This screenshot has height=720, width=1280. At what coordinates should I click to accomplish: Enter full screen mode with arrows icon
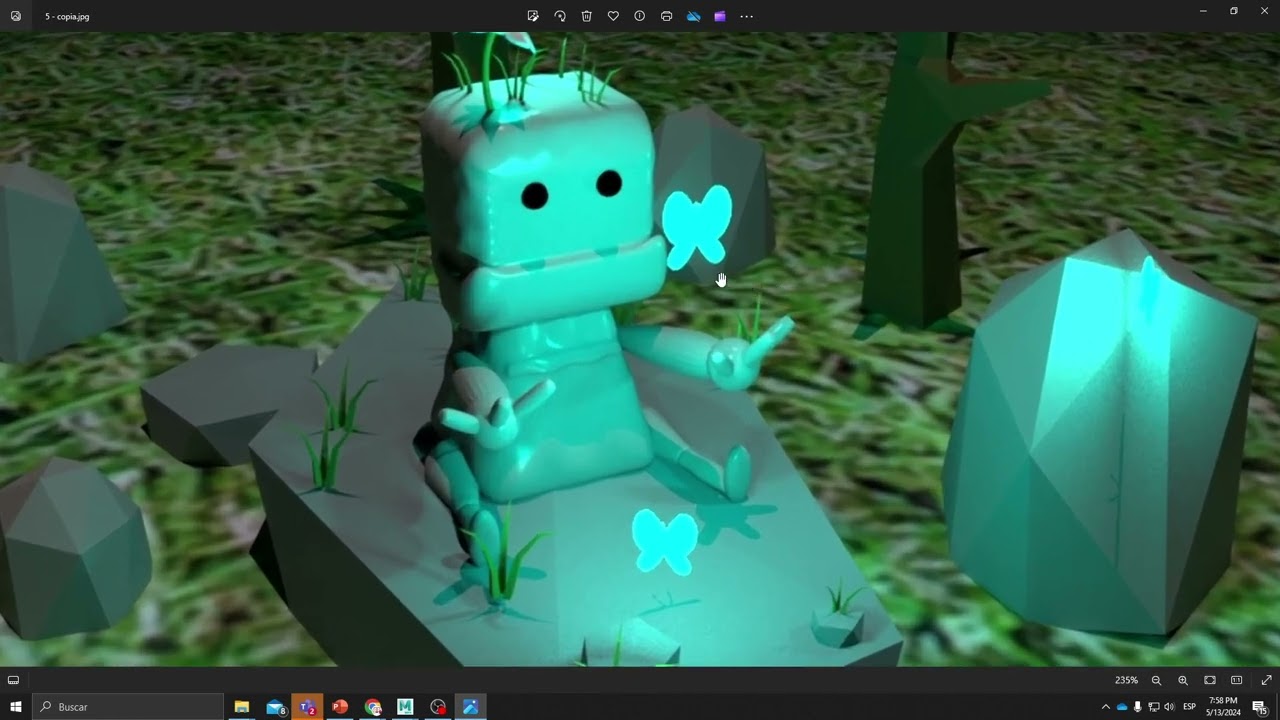(x=1266, y=680)
